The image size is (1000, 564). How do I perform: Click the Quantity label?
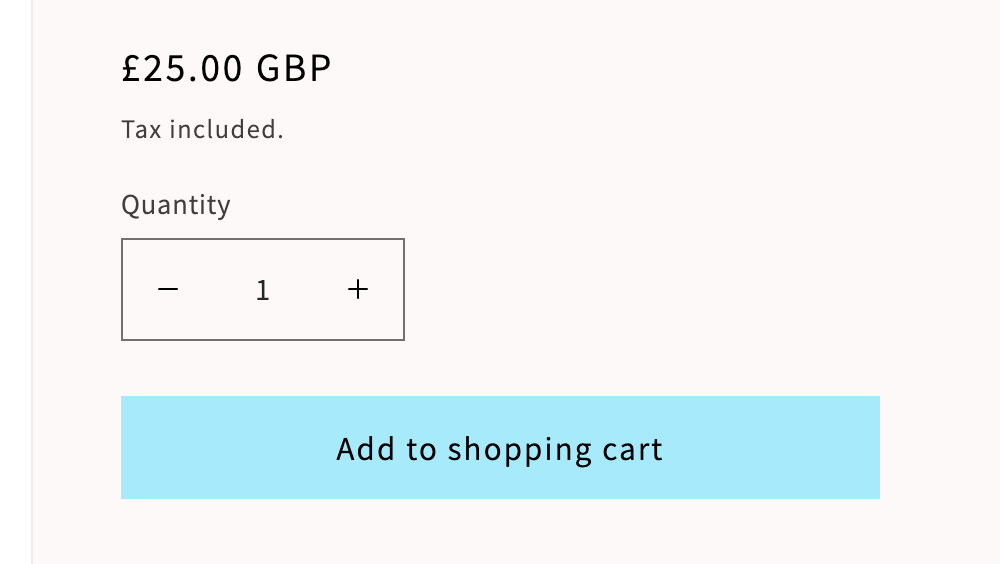point(176,205)
